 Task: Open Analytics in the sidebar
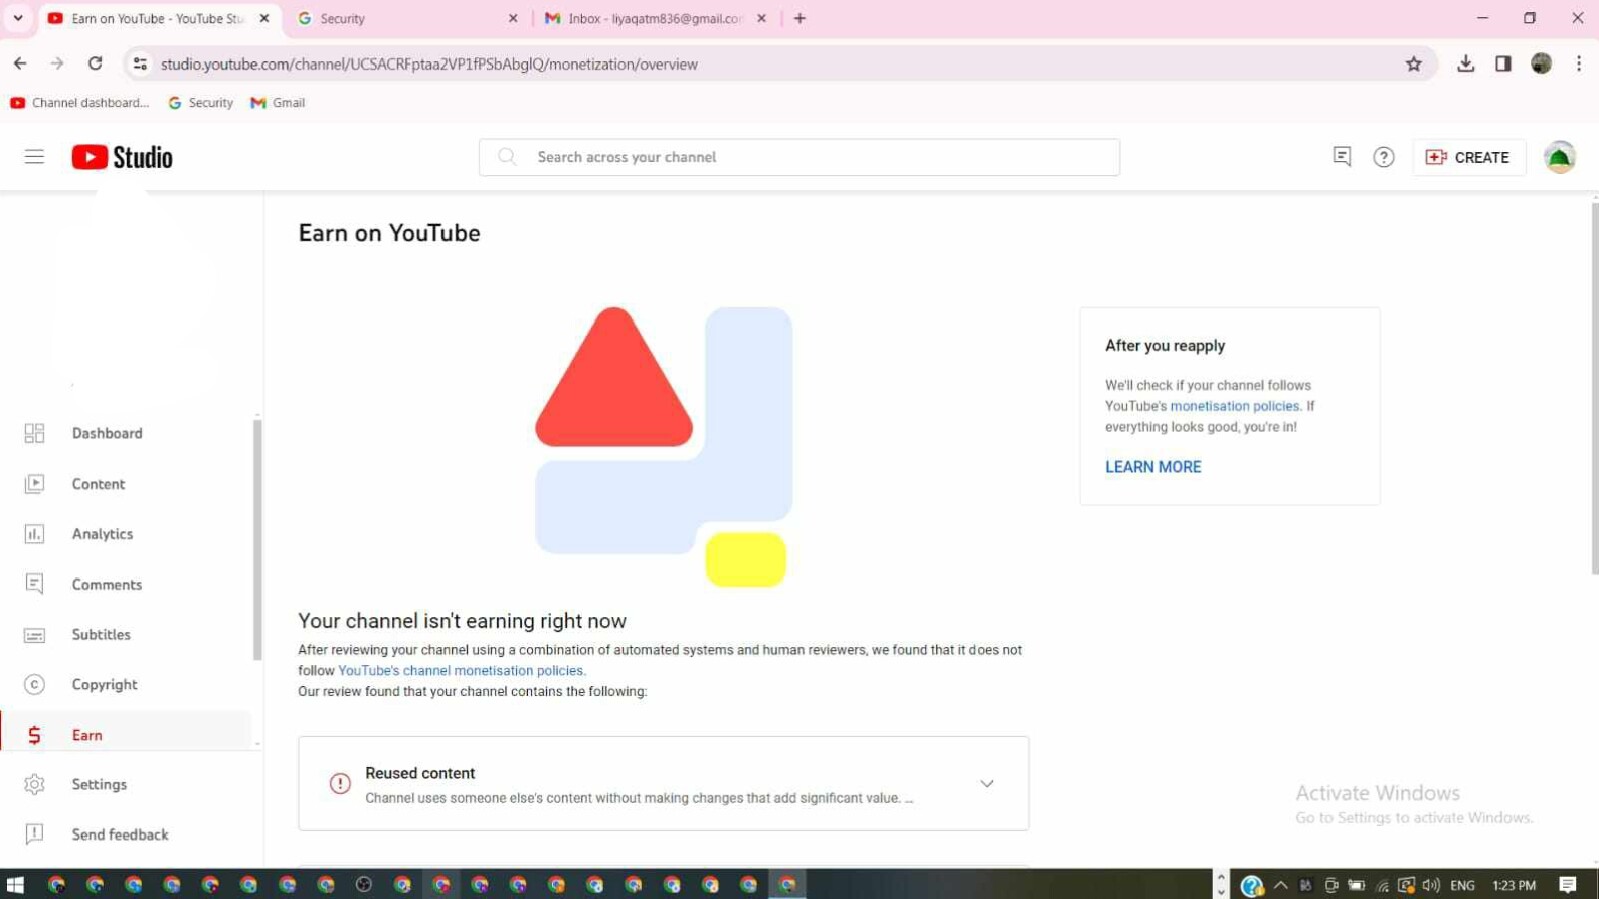[x=102, y=534]
